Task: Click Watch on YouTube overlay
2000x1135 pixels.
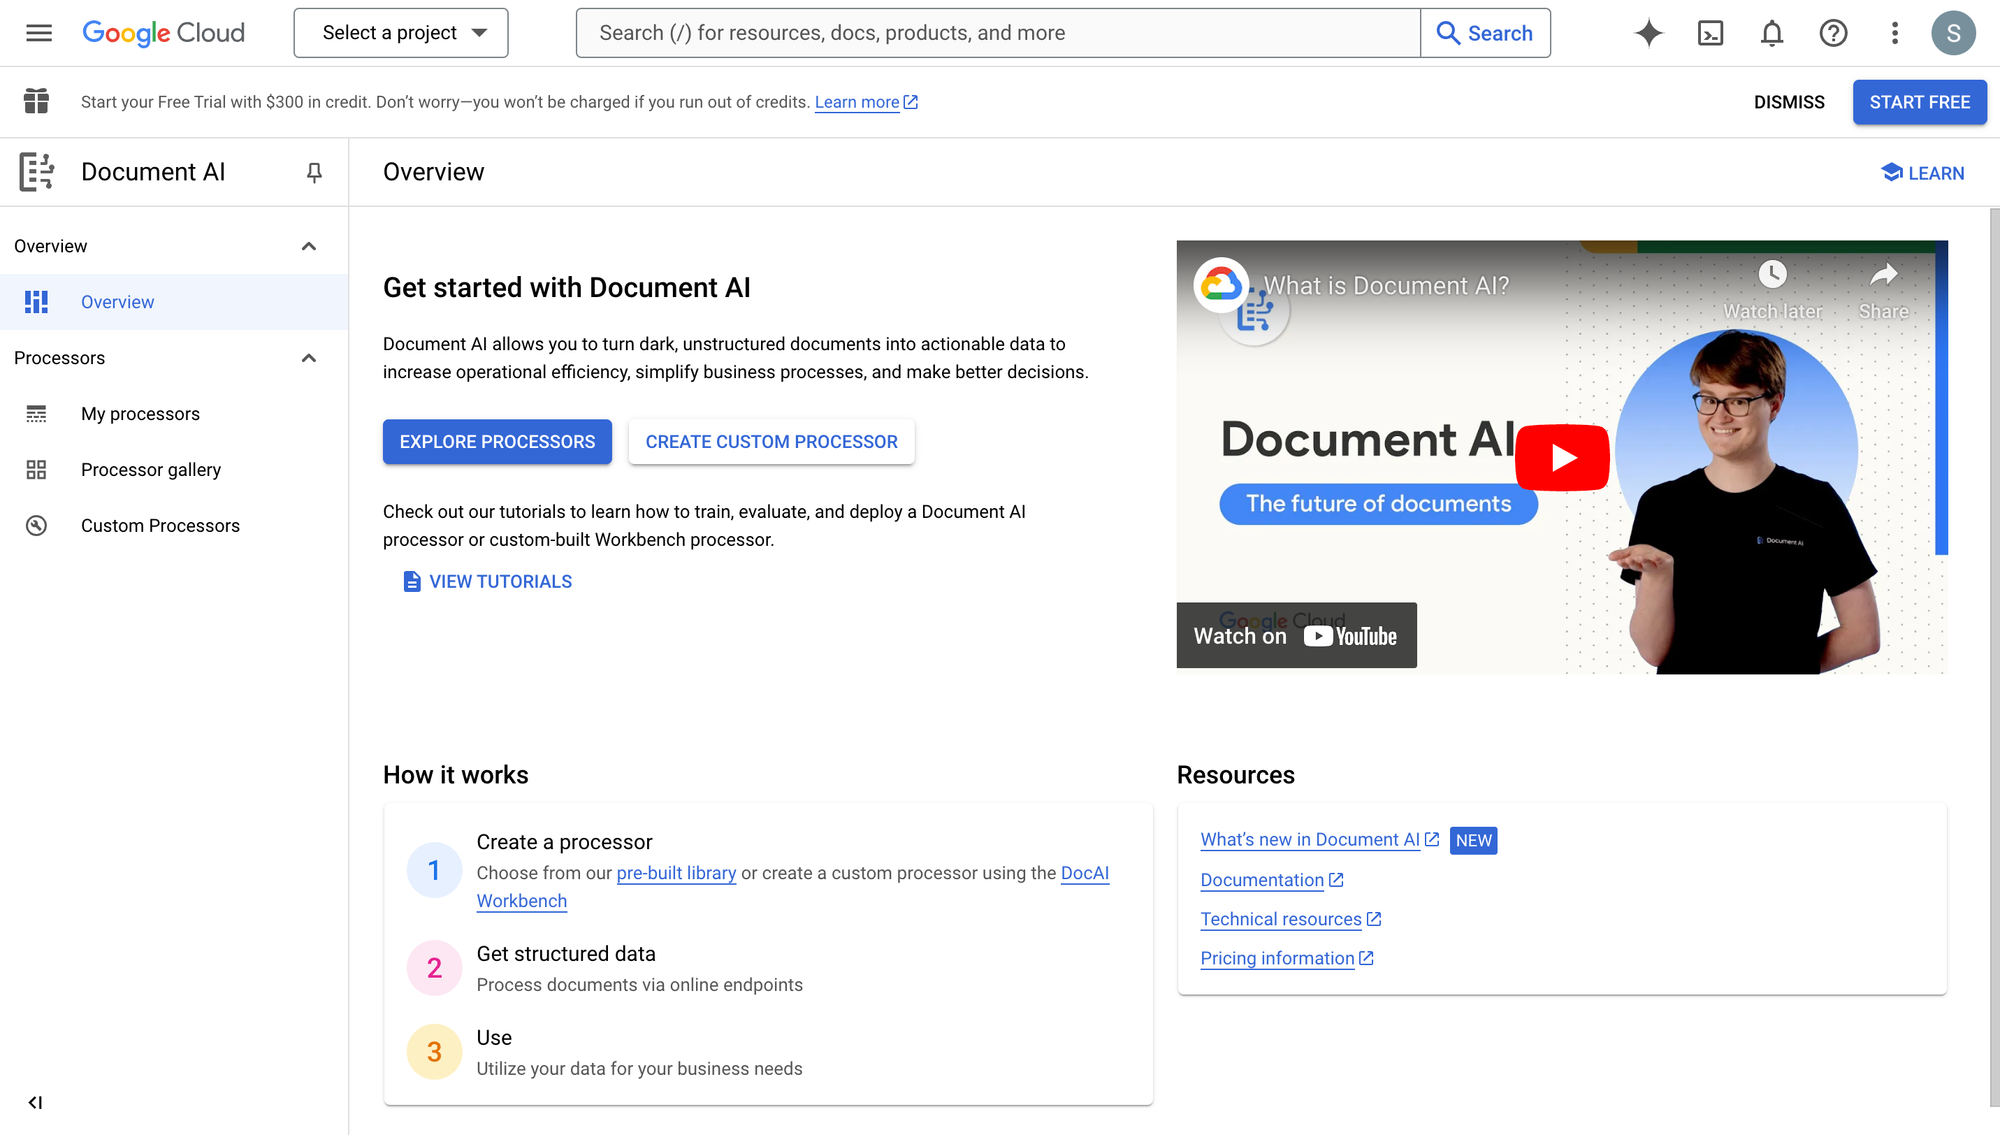Action: (x=1296, y=635)
